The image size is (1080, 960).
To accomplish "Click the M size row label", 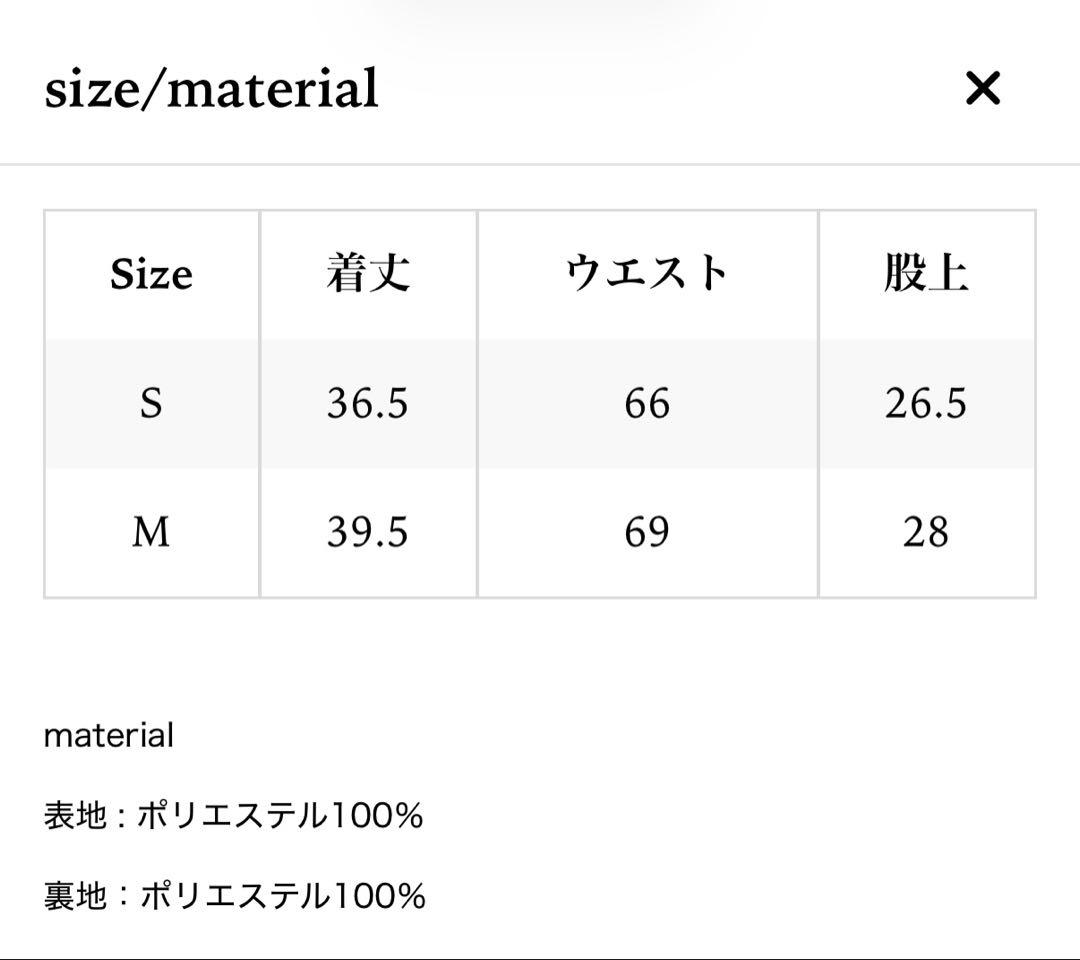I will pos(151,533).
